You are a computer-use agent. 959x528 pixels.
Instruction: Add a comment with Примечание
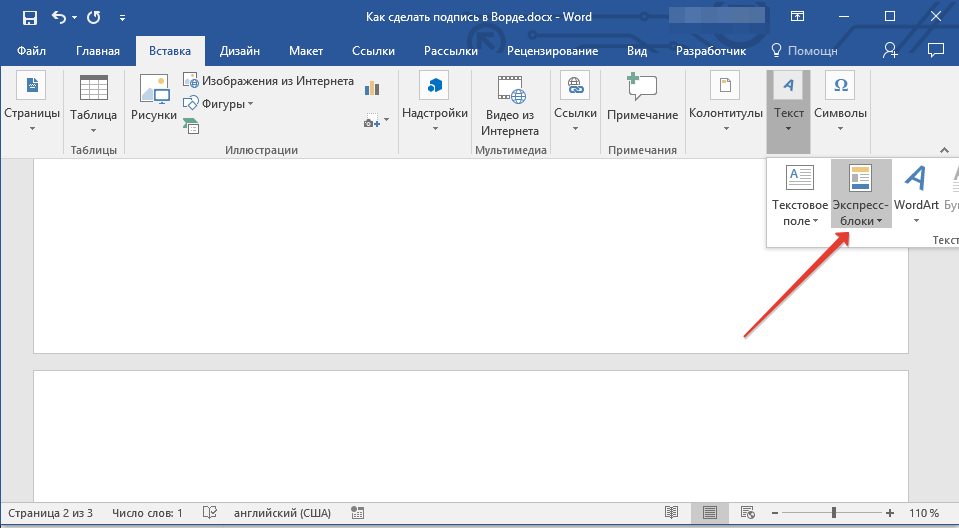click(642, 100)
